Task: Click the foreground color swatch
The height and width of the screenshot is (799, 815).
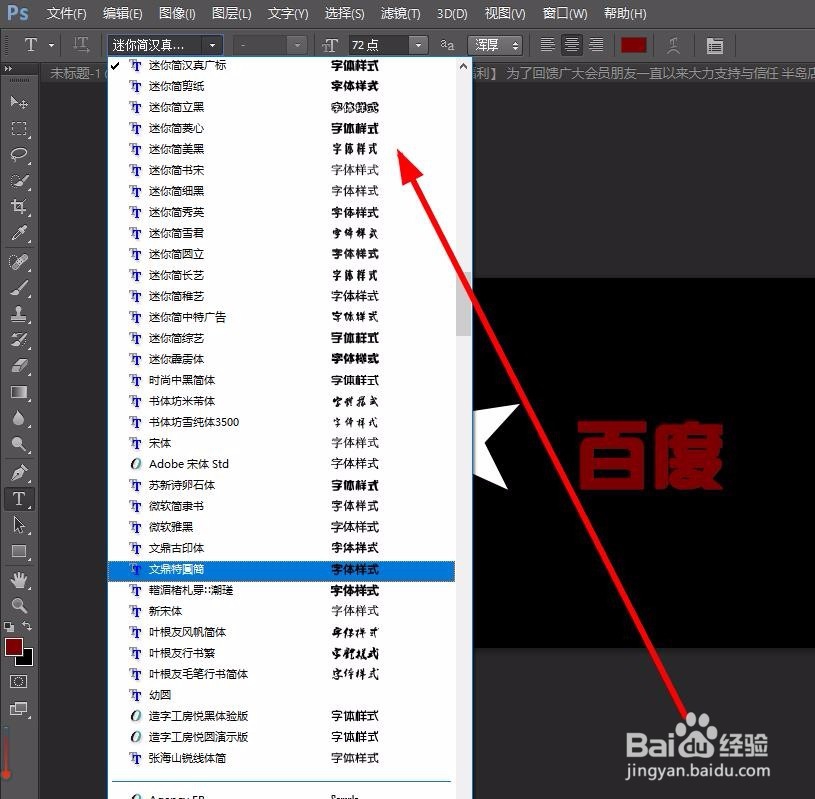Action: coord(14,647)
